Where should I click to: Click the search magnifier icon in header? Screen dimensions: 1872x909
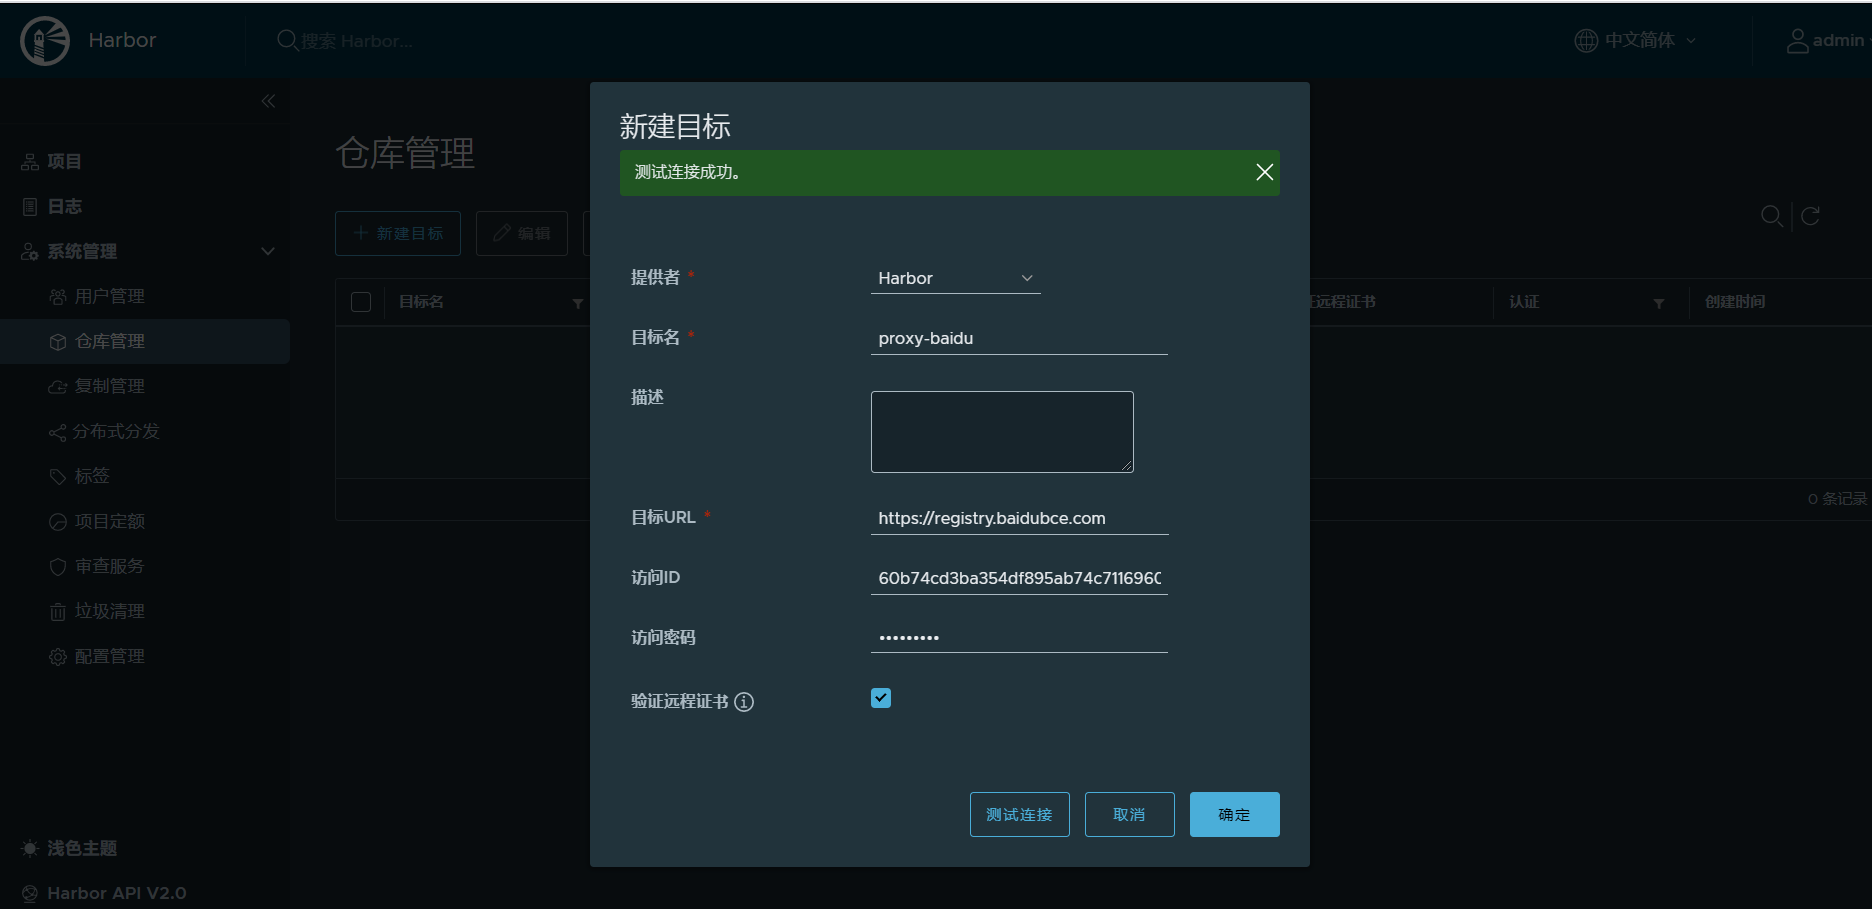pyautogui.click(x=287, y=40)
